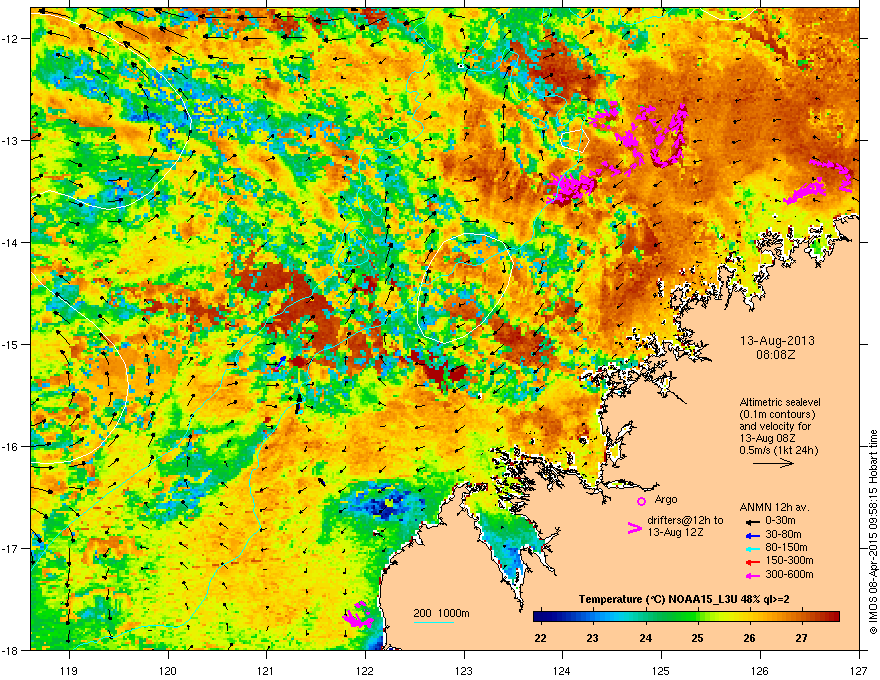Click the green section of colorbar above 24
The width and height of the screenshot is (880, 680).
point(646,617)
